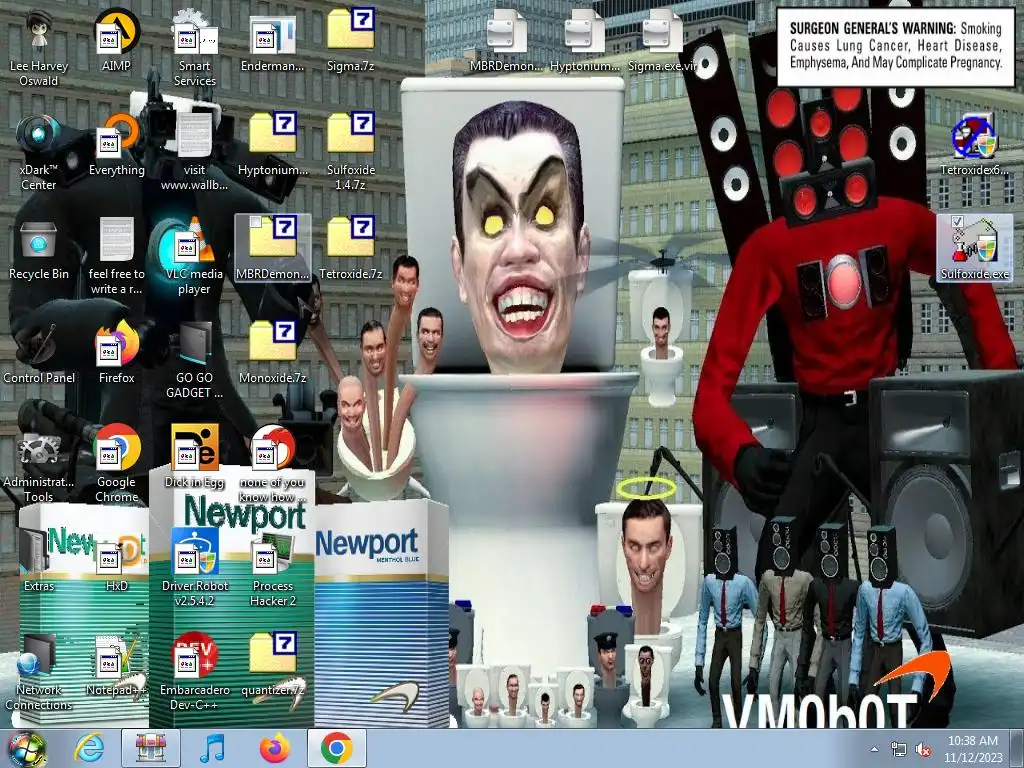Screen dimensions: 1024x768
Task: Launch Google Chrome desktop shortcut
Action: pyautogui.click(x=116, y=464)
